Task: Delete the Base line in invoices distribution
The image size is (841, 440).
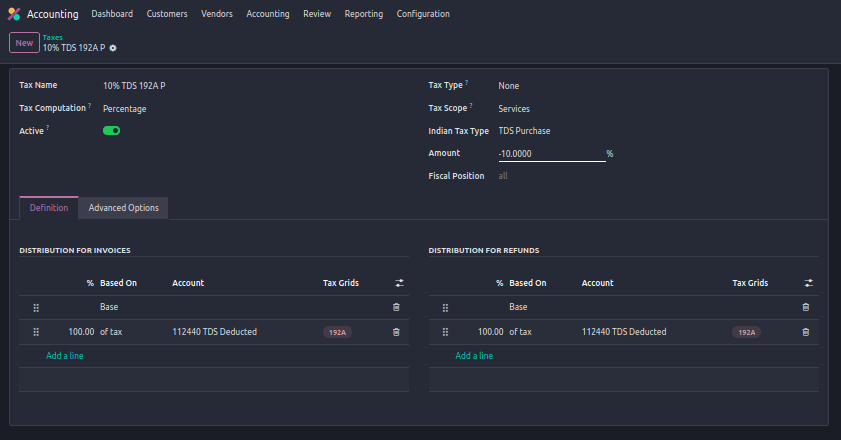Action: point(396,307)
